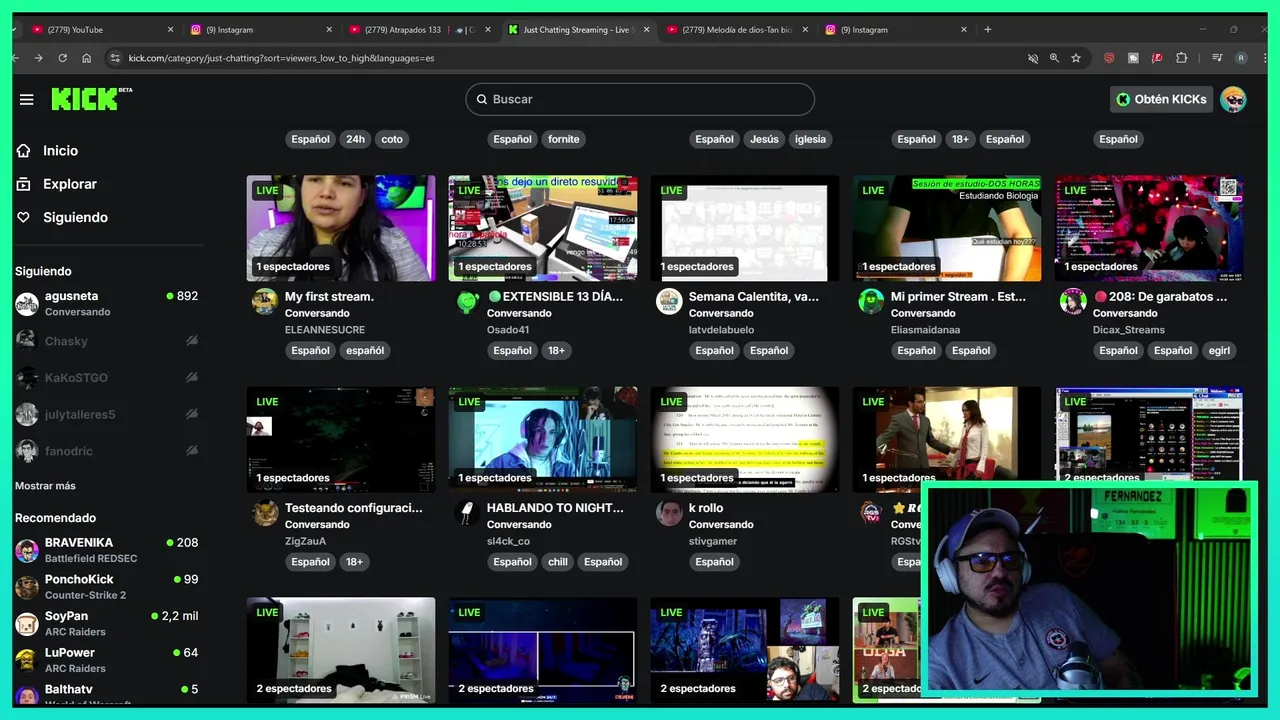Click stivgamer channel avatar

(669, 513)
